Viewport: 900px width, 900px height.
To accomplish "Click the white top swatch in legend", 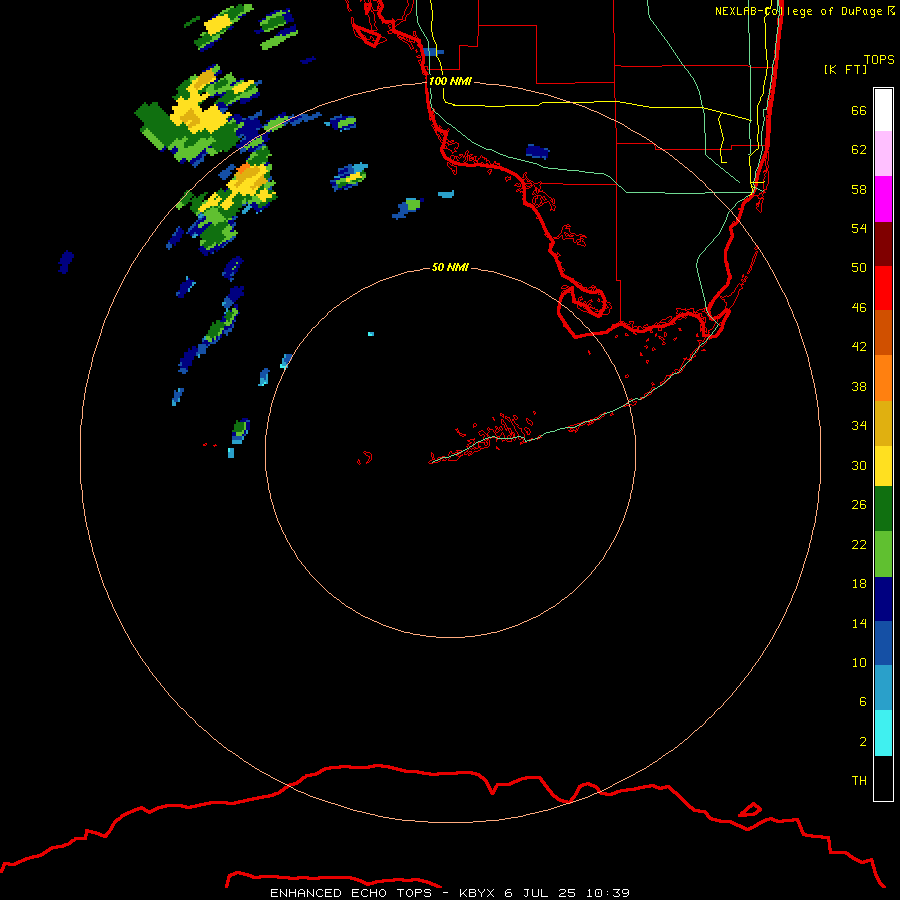I will 883,110.
